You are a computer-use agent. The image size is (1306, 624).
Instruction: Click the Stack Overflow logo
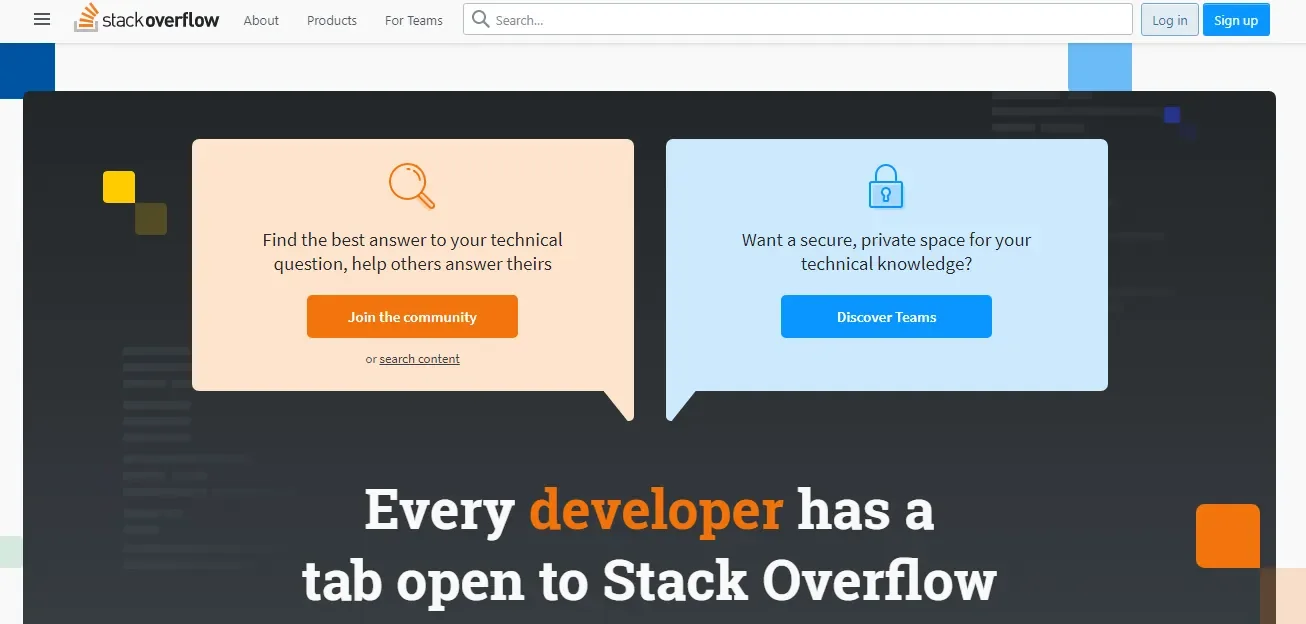(x=147, y=19)
